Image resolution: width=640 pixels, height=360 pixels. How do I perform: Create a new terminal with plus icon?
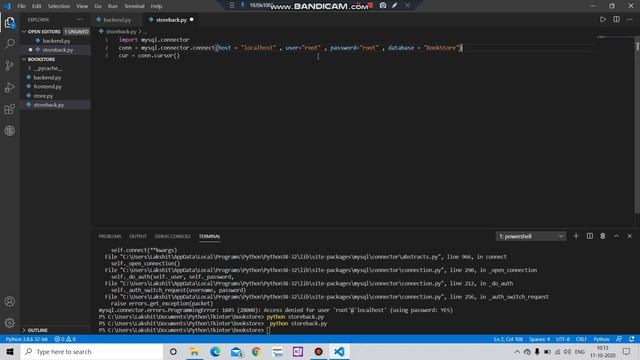coord(576,236)
